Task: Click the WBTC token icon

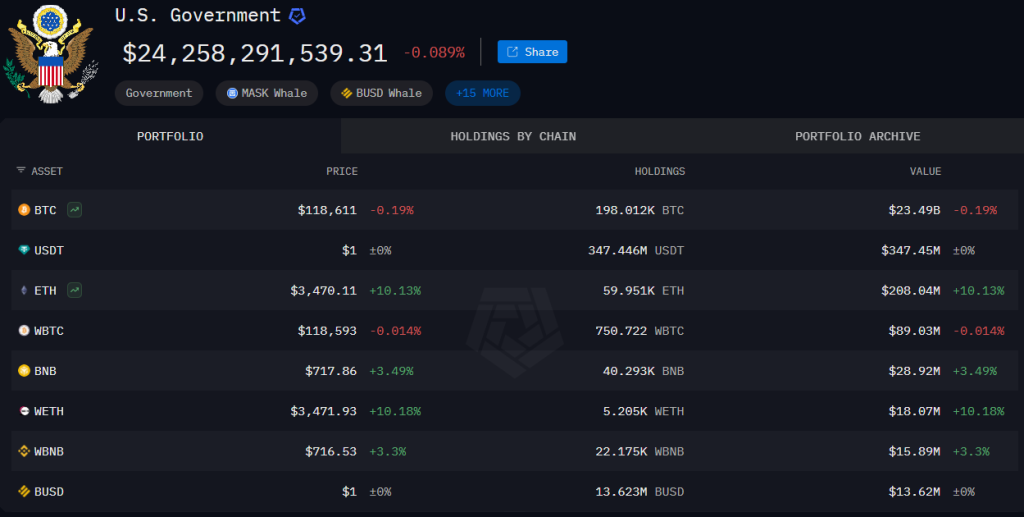Action: (x=24, y=330)
